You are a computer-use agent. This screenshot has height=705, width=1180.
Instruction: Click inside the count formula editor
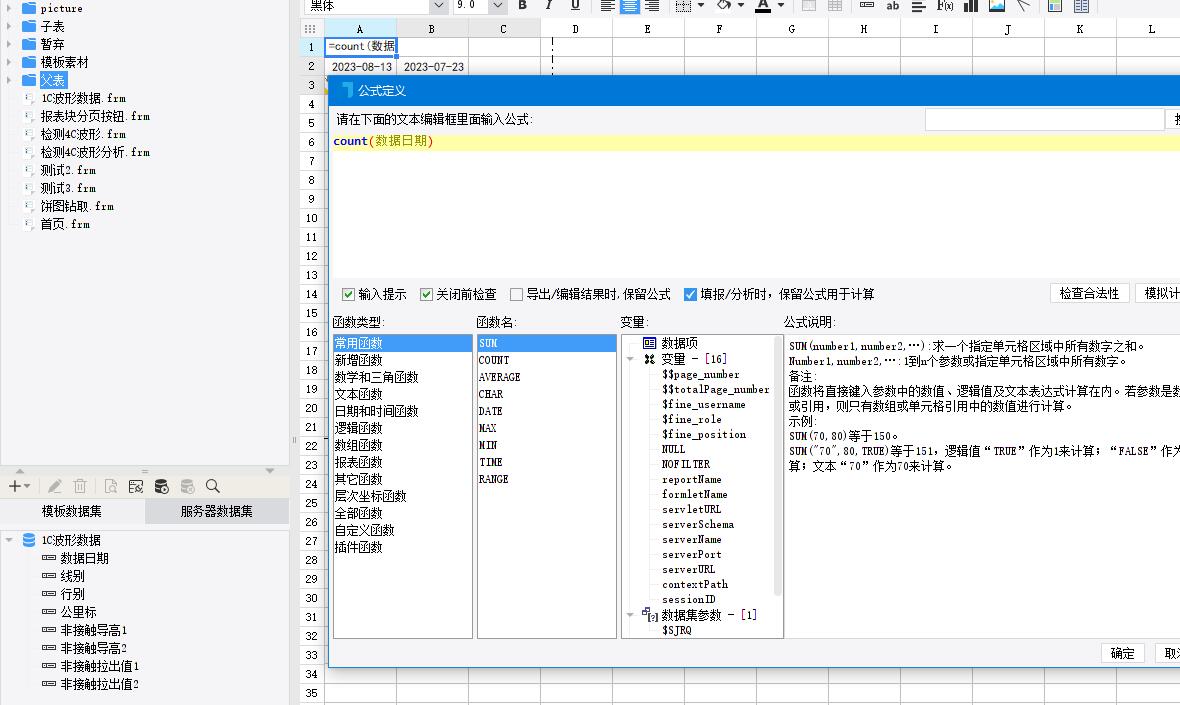tap(756, 207)
